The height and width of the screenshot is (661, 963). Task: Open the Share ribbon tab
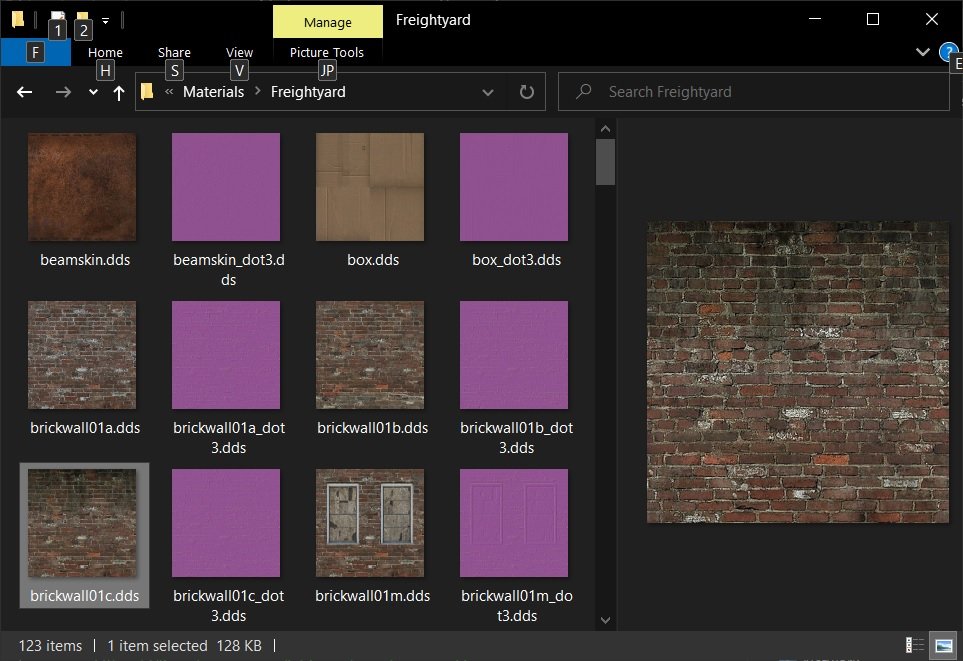tap(174, 52)
